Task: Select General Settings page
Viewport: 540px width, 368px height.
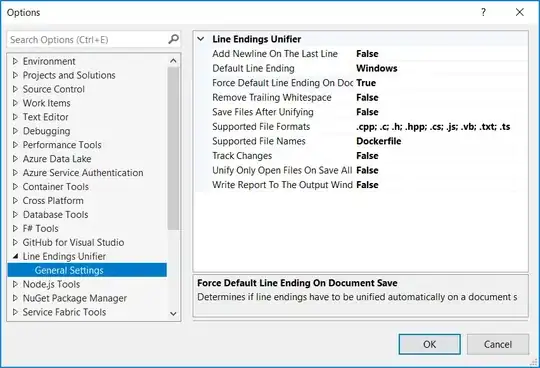Action: pyautogui.click(x=87, y=270)
